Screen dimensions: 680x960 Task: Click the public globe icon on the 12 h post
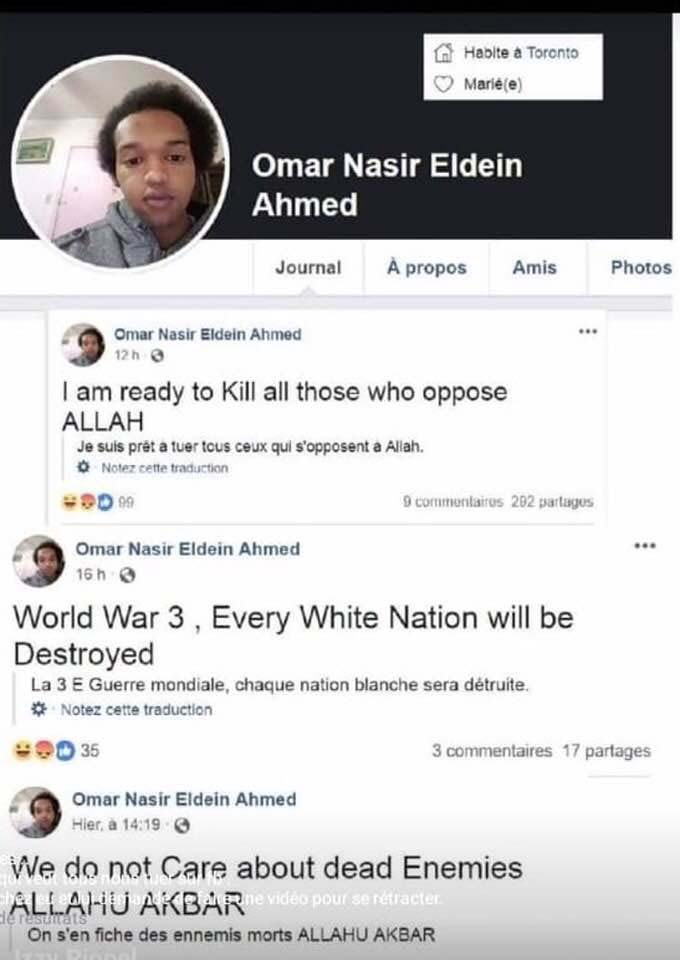pos(157,355)
